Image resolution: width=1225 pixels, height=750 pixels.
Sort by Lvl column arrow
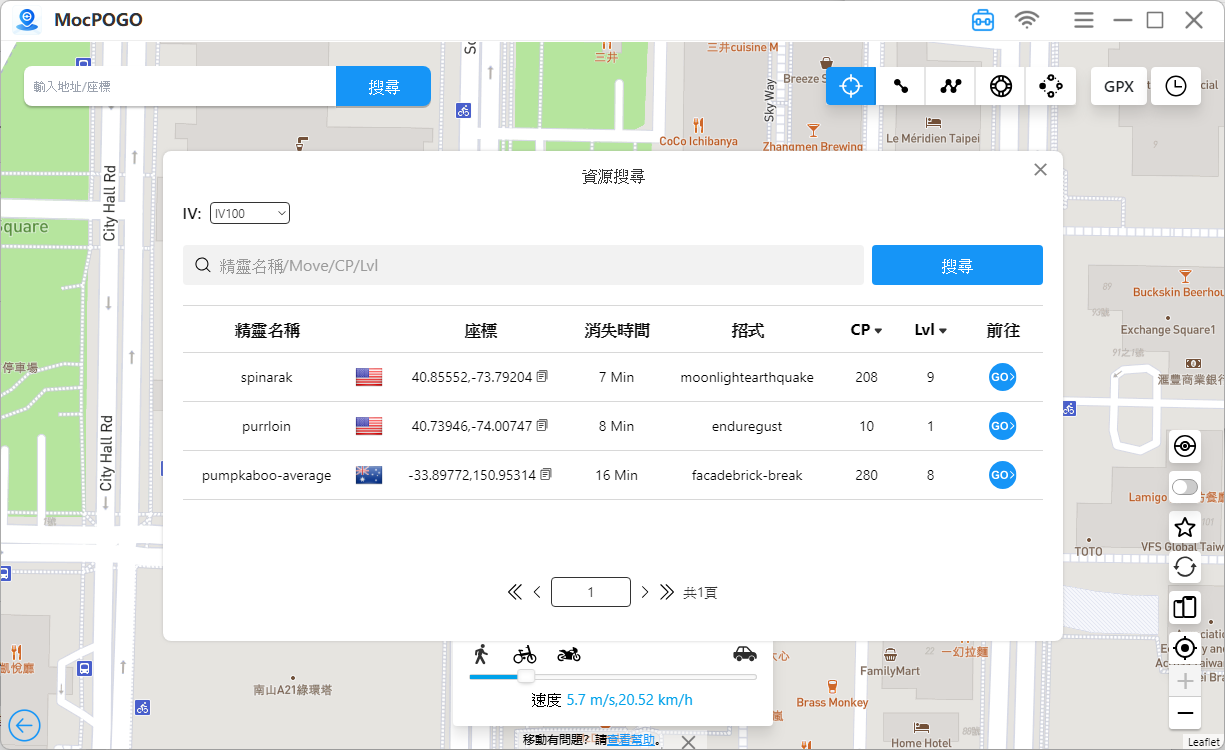[942, 331]
